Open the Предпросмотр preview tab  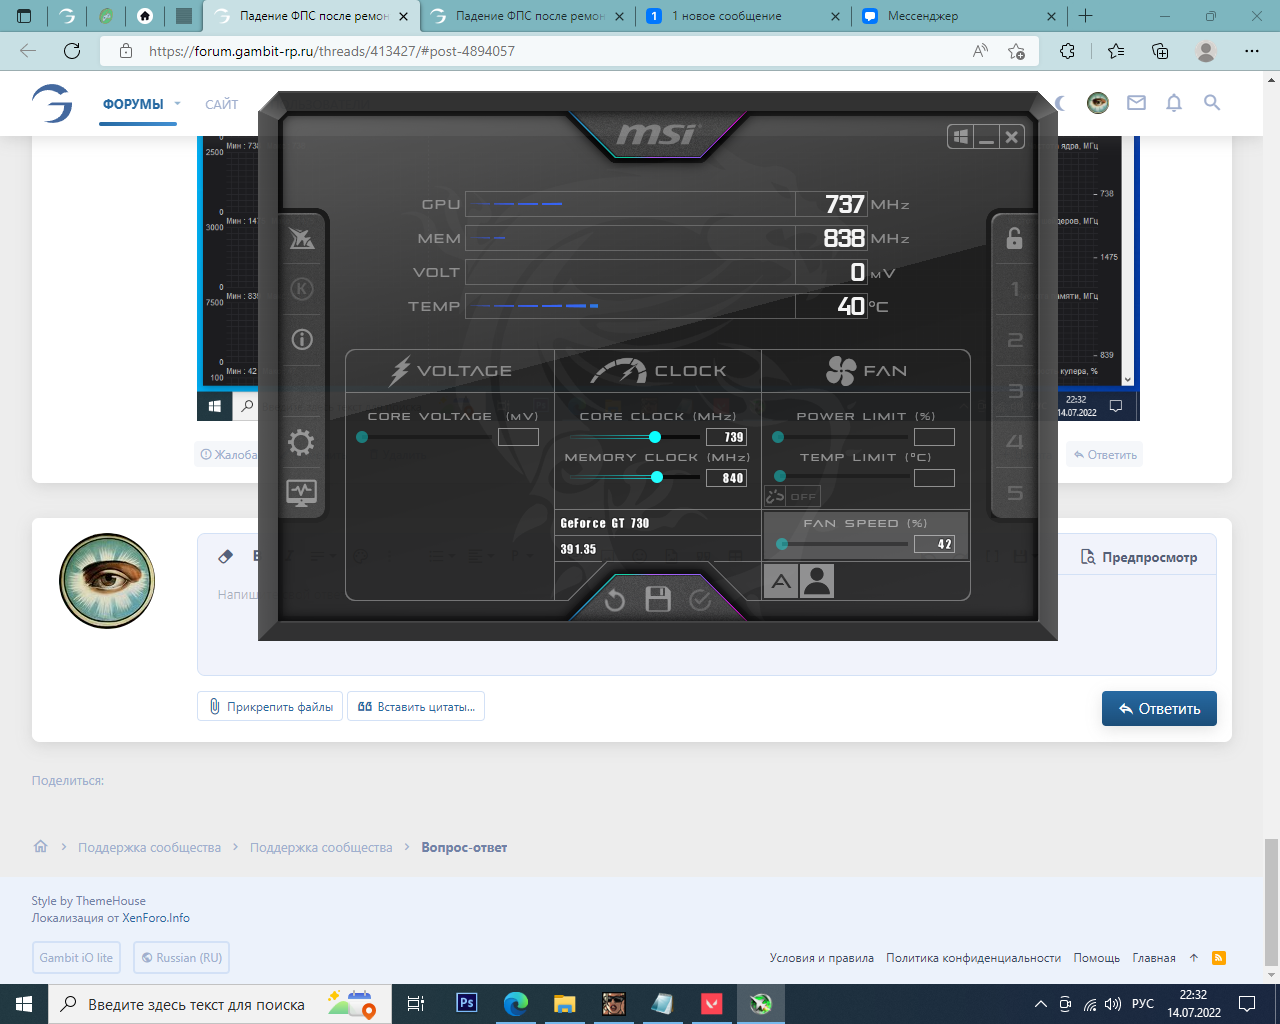coord(1139,557)
